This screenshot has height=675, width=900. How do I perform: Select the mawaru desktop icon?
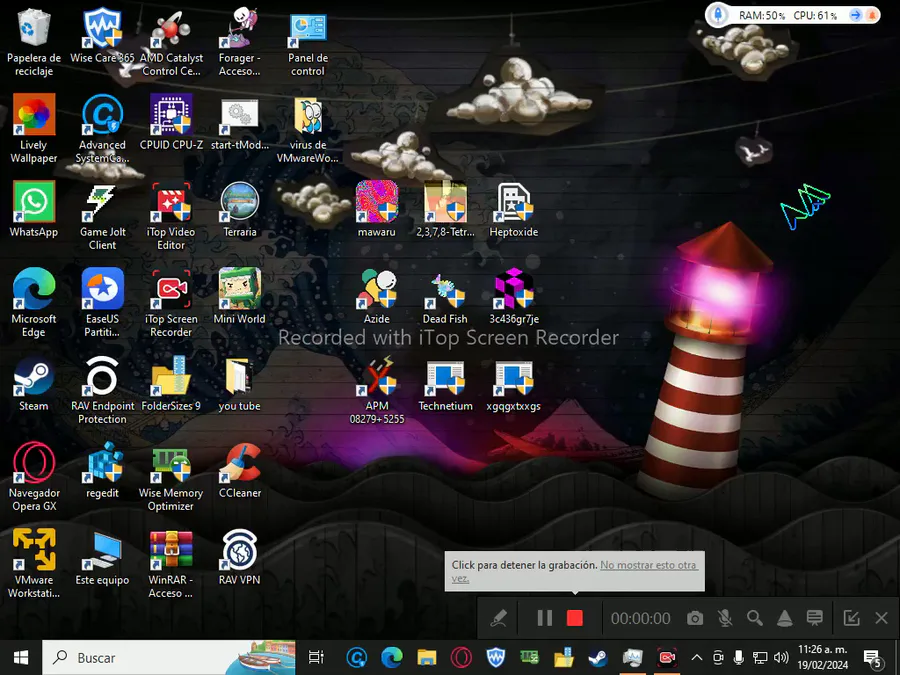377,210
